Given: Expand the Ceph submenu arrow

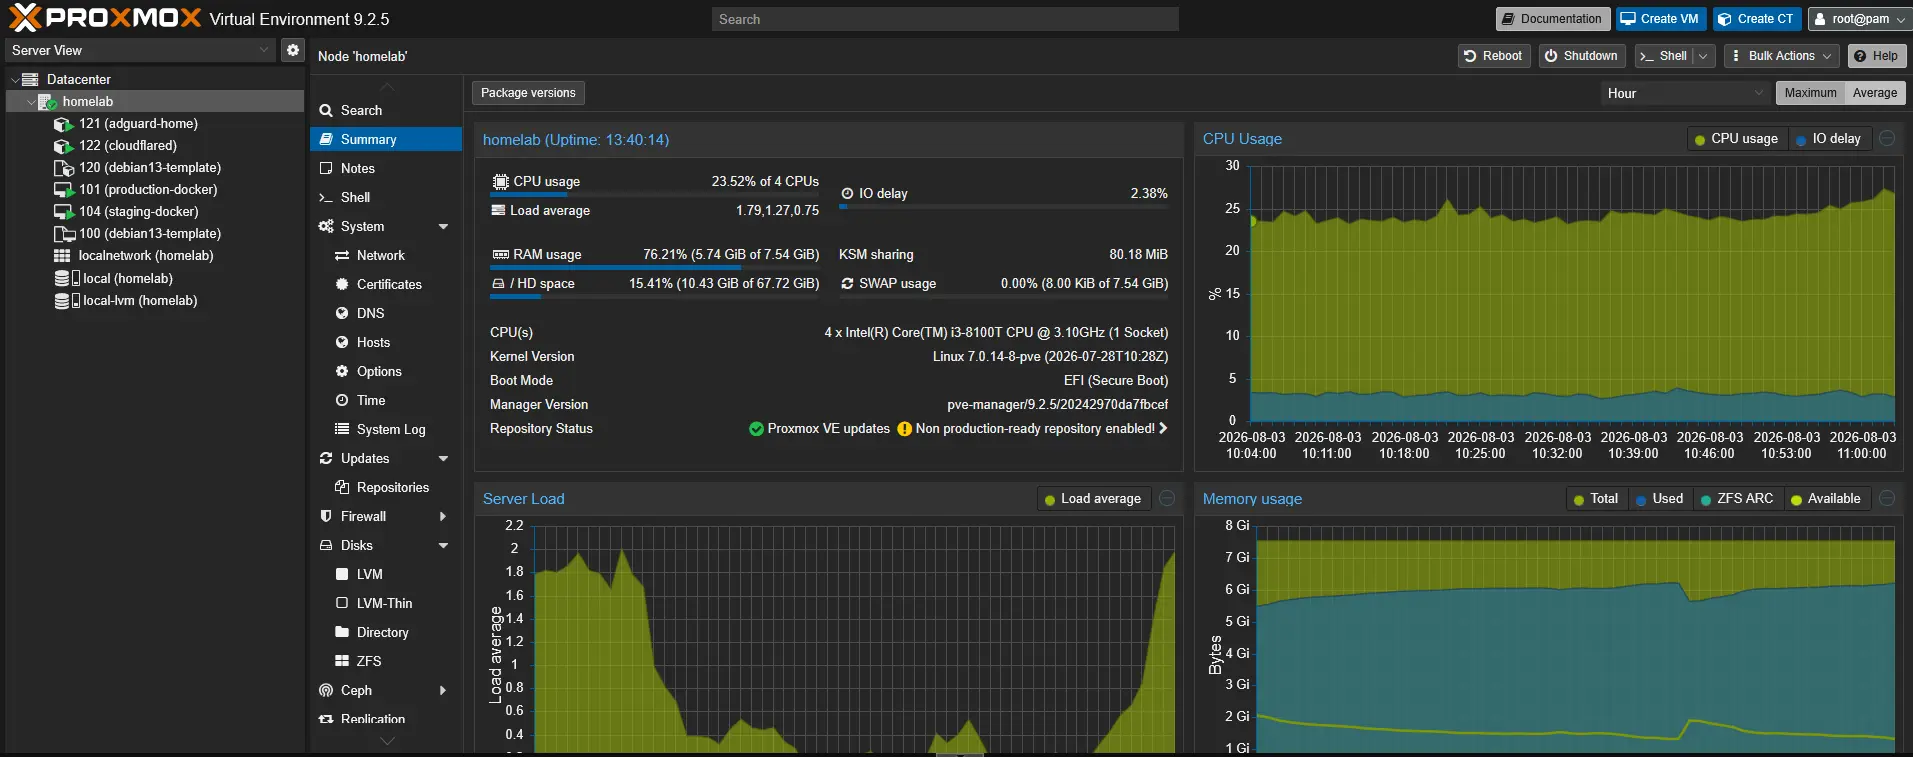Looking at the screenshot, I should tap(443, 690).
